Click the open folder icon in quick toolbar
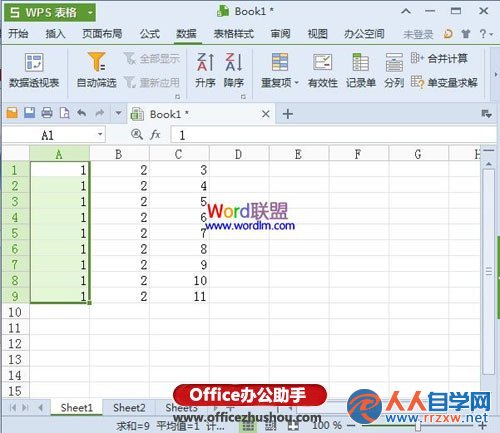The width and height of the screenshot is (500, 433). point(12,113)
